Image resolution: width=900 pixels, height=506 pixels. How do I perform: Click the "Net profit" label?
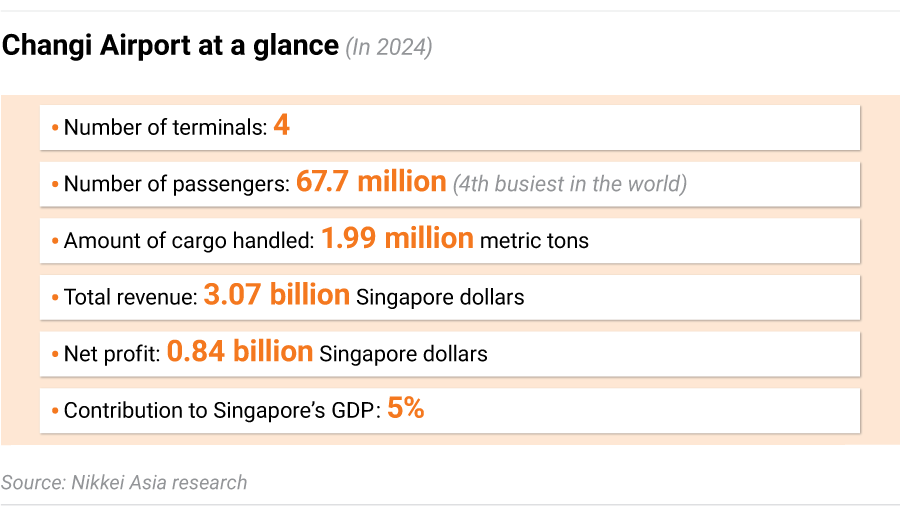(x=112, y=354)
